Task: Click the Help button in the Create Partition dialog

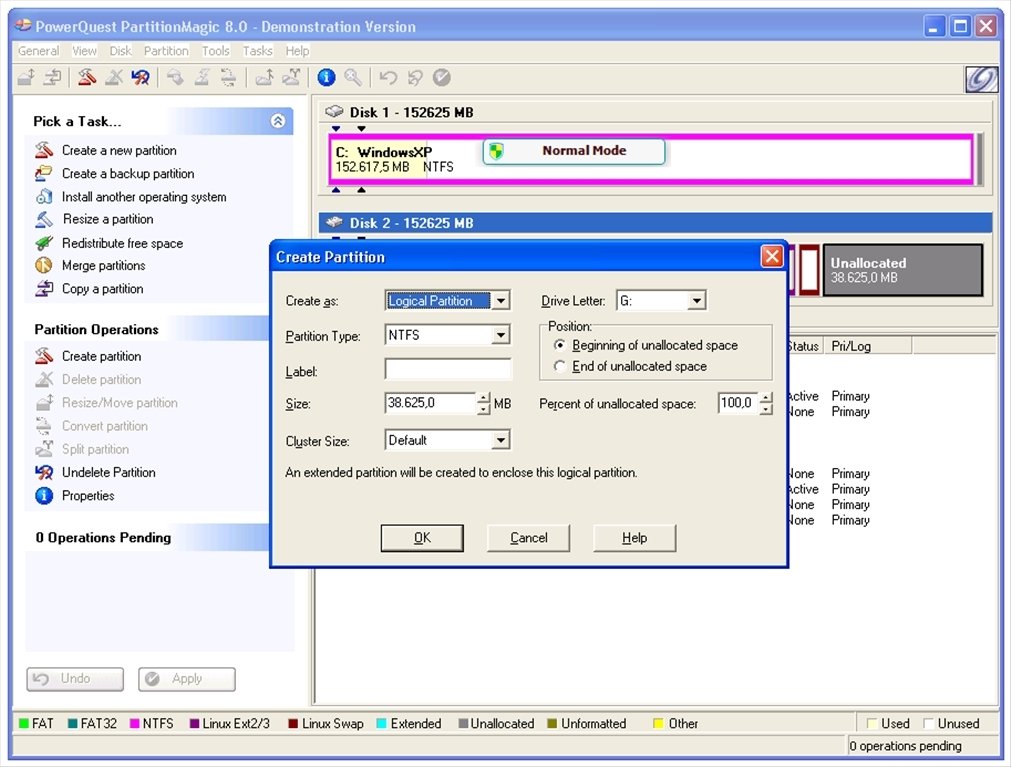Action: click(x=634, y=538)
